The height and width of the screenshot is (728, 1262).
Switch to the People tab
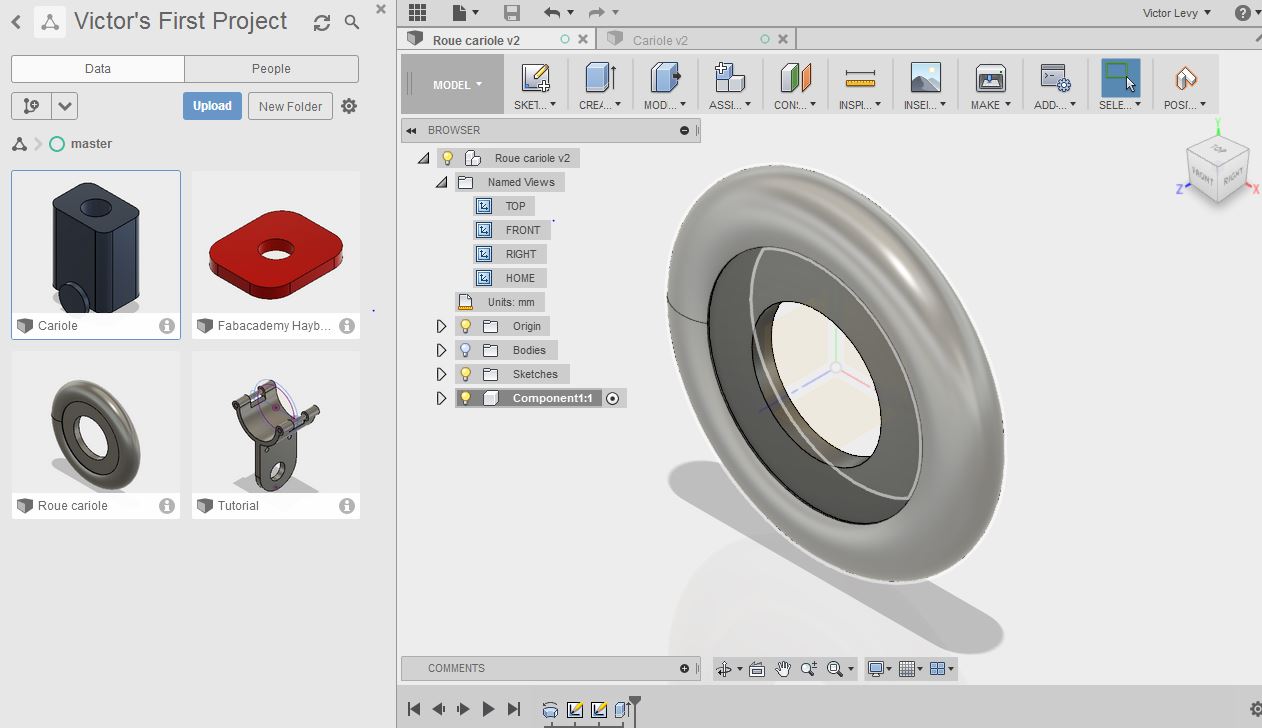(271, 69)
